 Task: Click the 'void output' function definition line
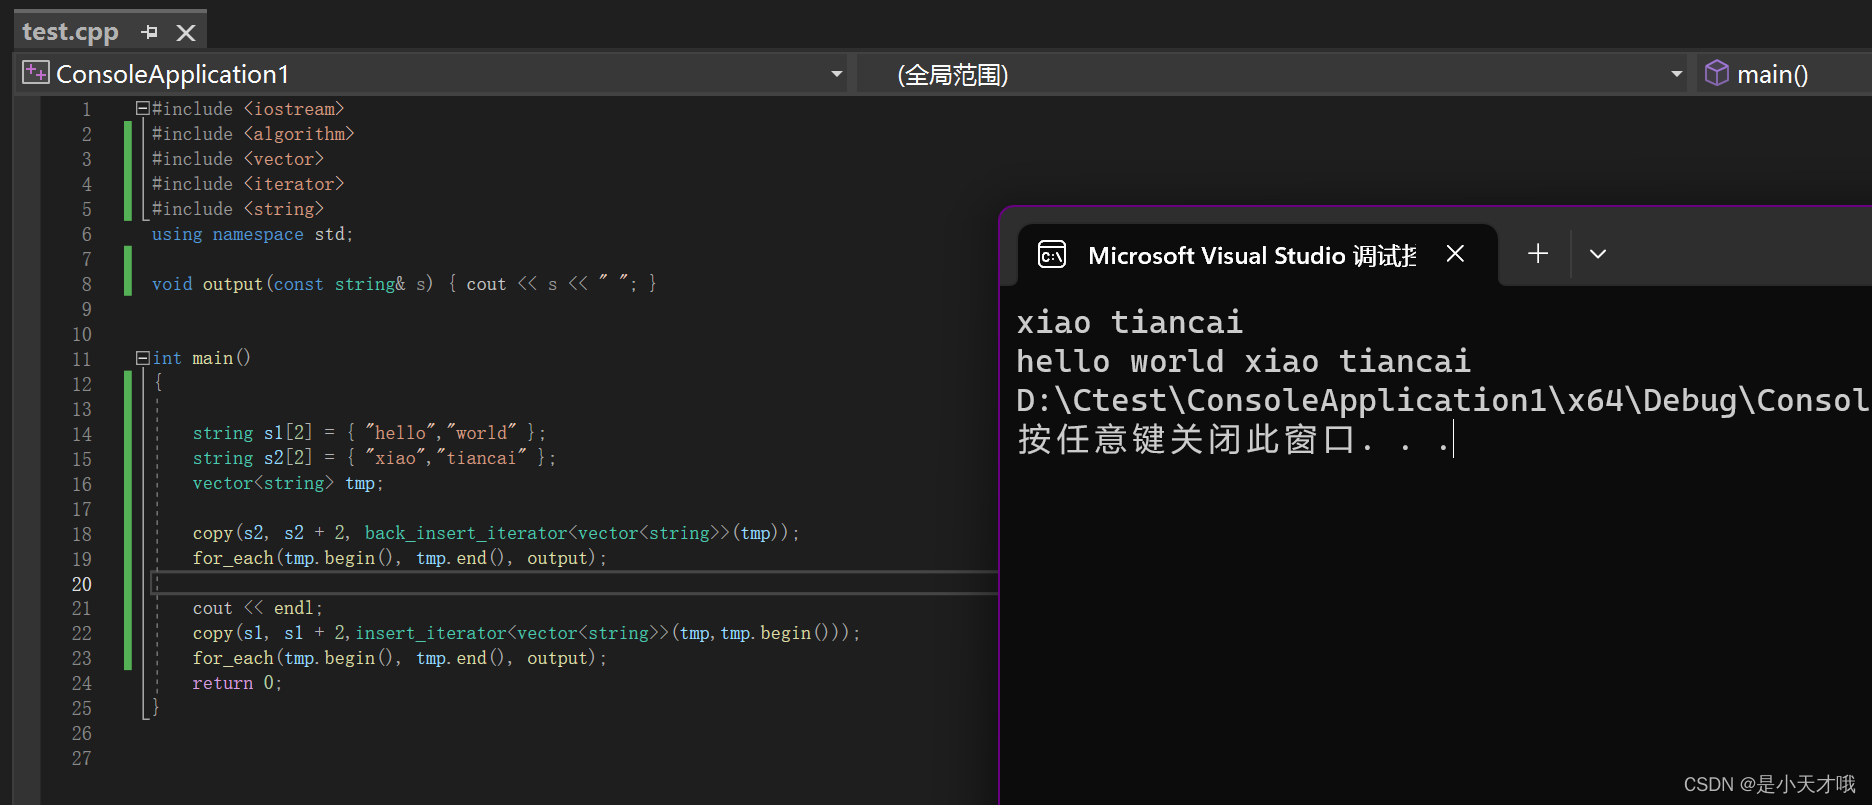[x=404, y=284]
